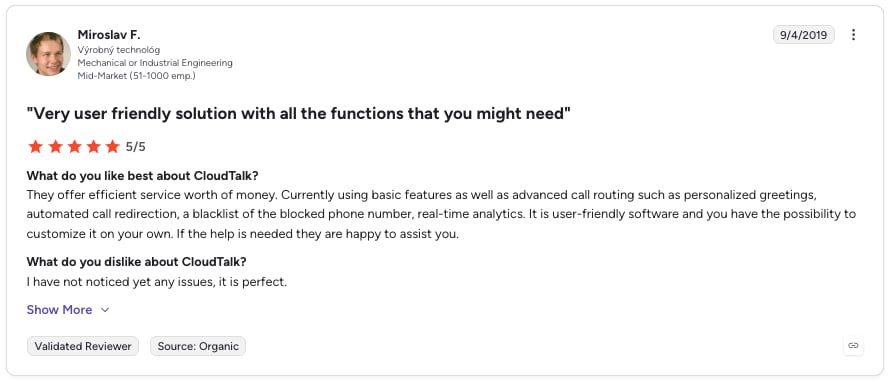Click the 5/5 rating score text
The height and width of the screenshot is (382, 893).
136,147
